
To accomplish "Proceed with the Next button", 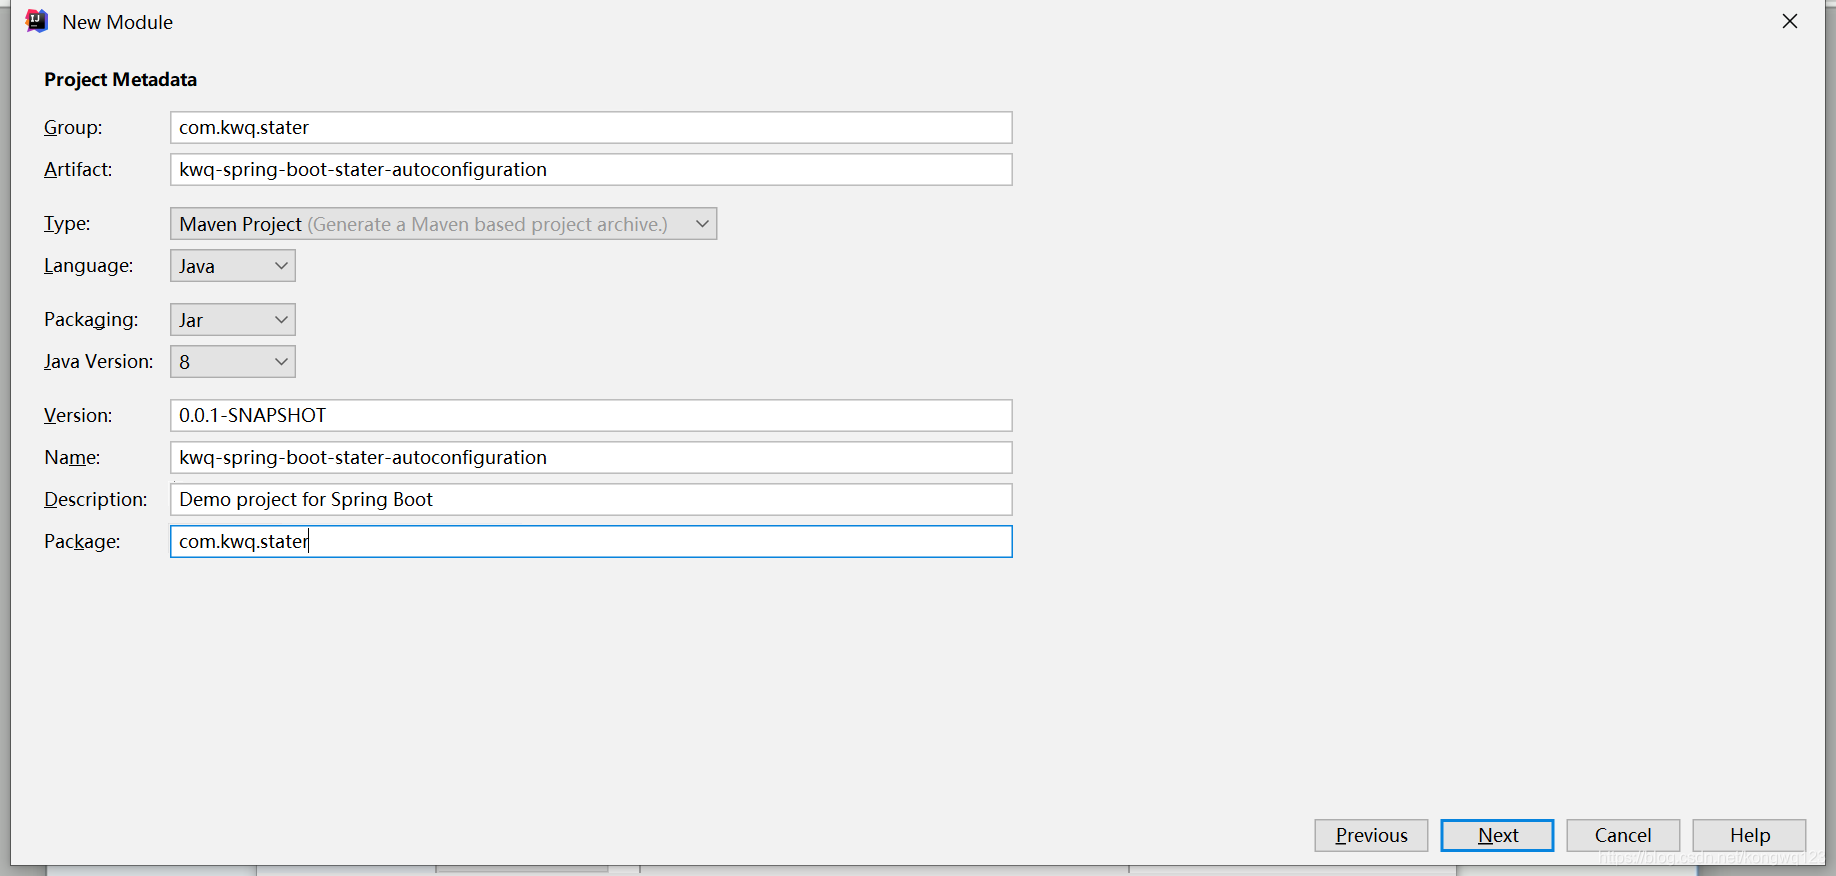I will (1497, 835).
